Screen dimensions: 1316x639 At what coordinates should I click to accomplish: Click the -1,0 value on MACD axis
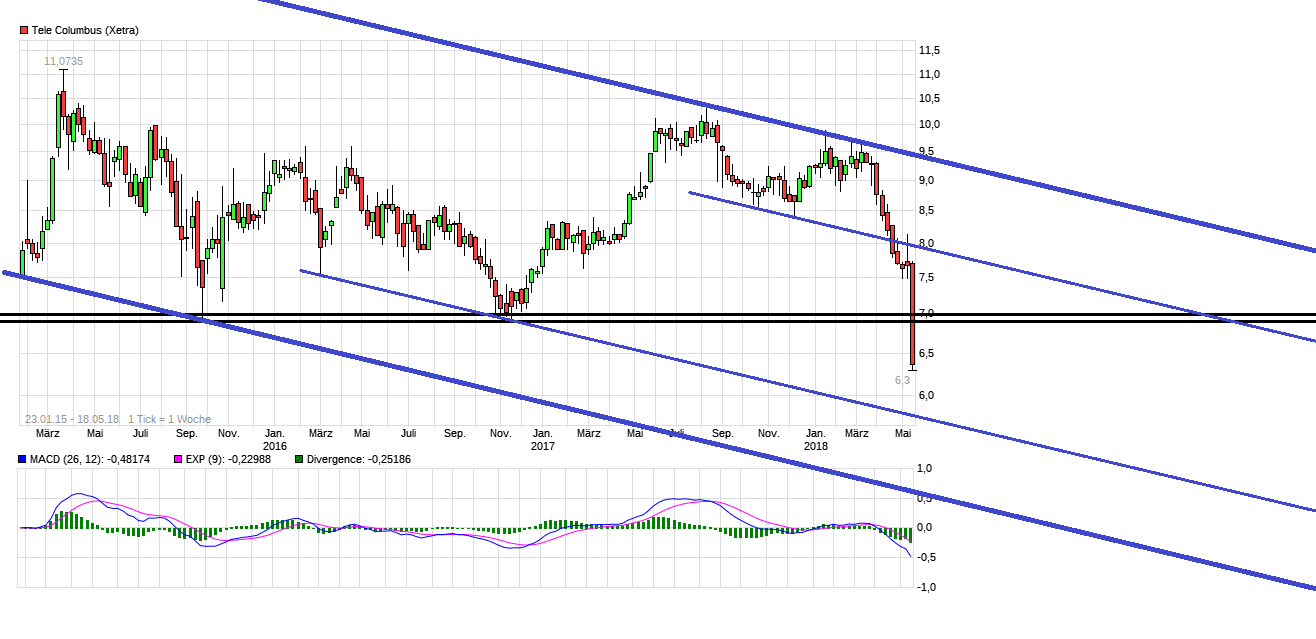924,588
